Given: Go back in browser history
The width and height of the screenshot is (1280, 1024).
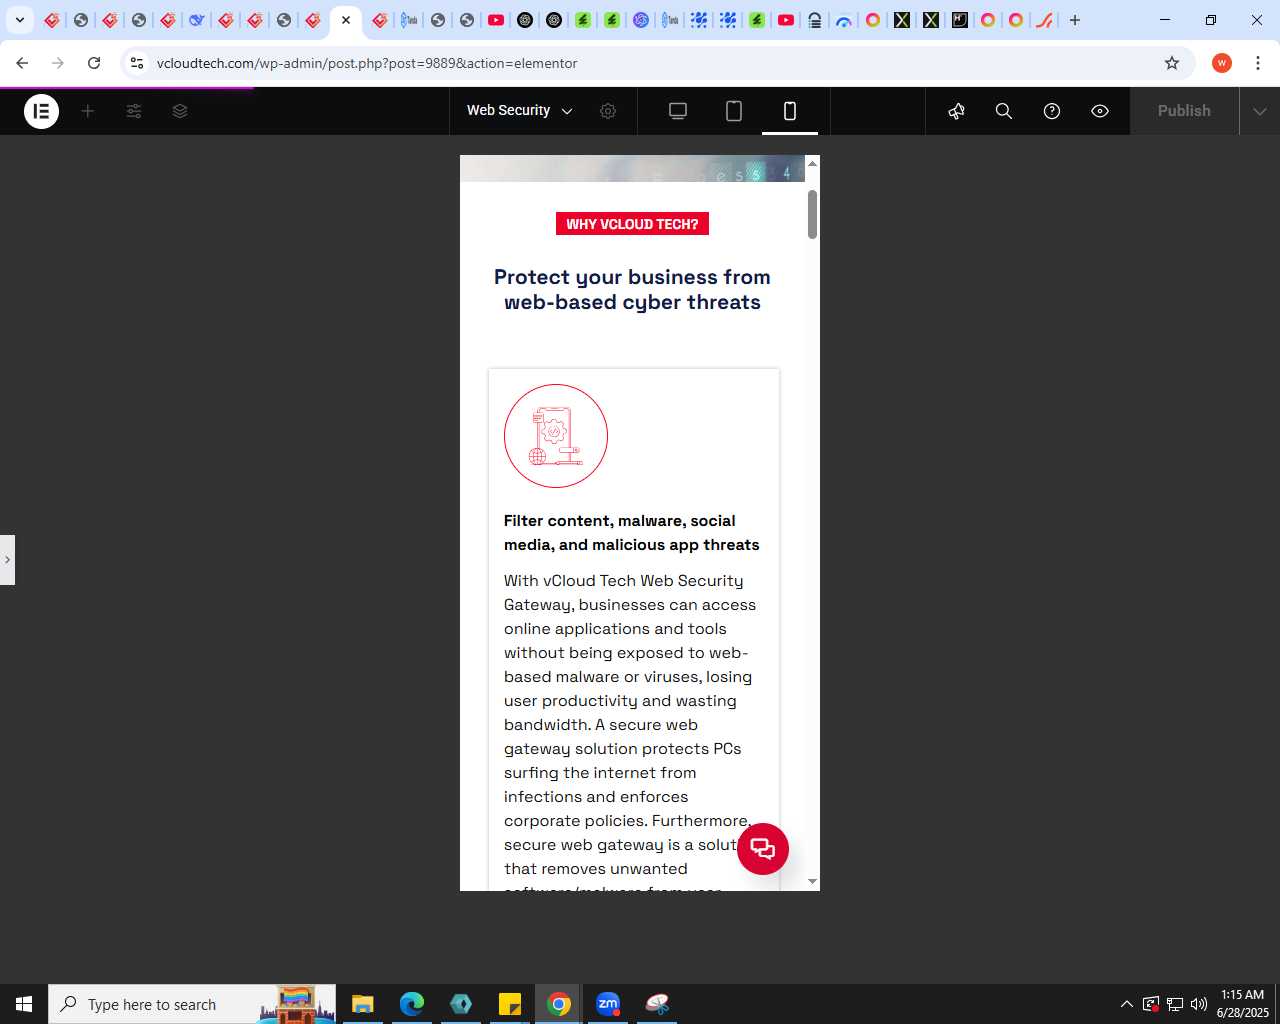Looking at the screenshot, I should 22,63.
